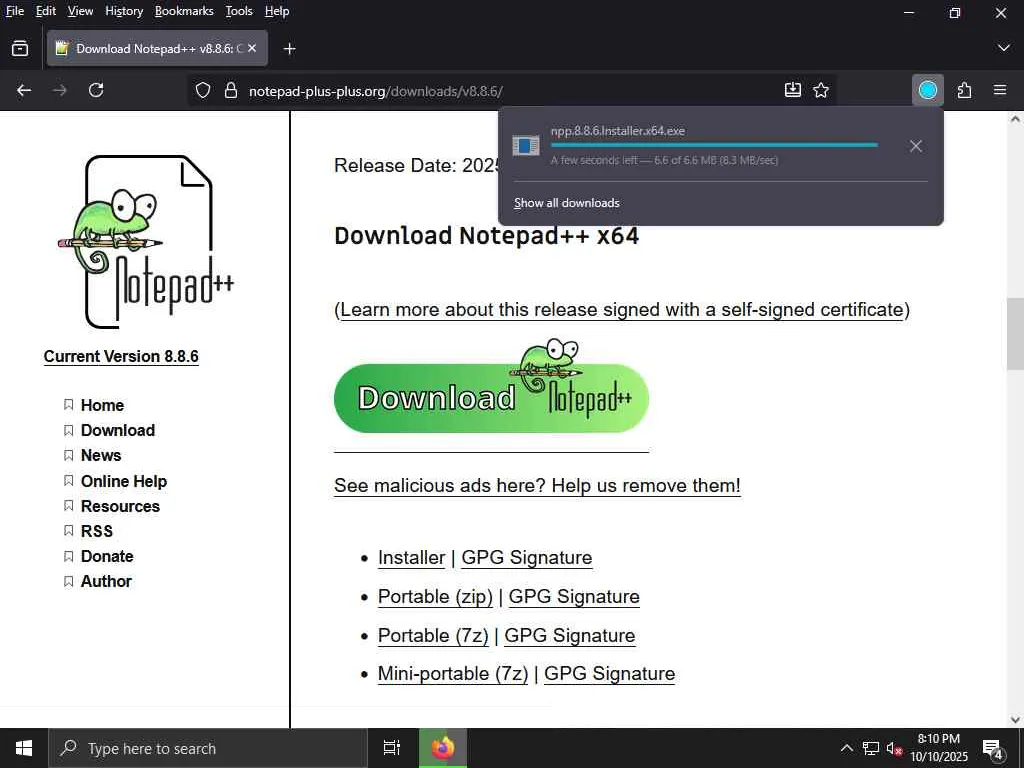Screen dimensions: 1024x768
Task: Go back with the back arrow
Action: pyautogui.click(x=24, y=90)
